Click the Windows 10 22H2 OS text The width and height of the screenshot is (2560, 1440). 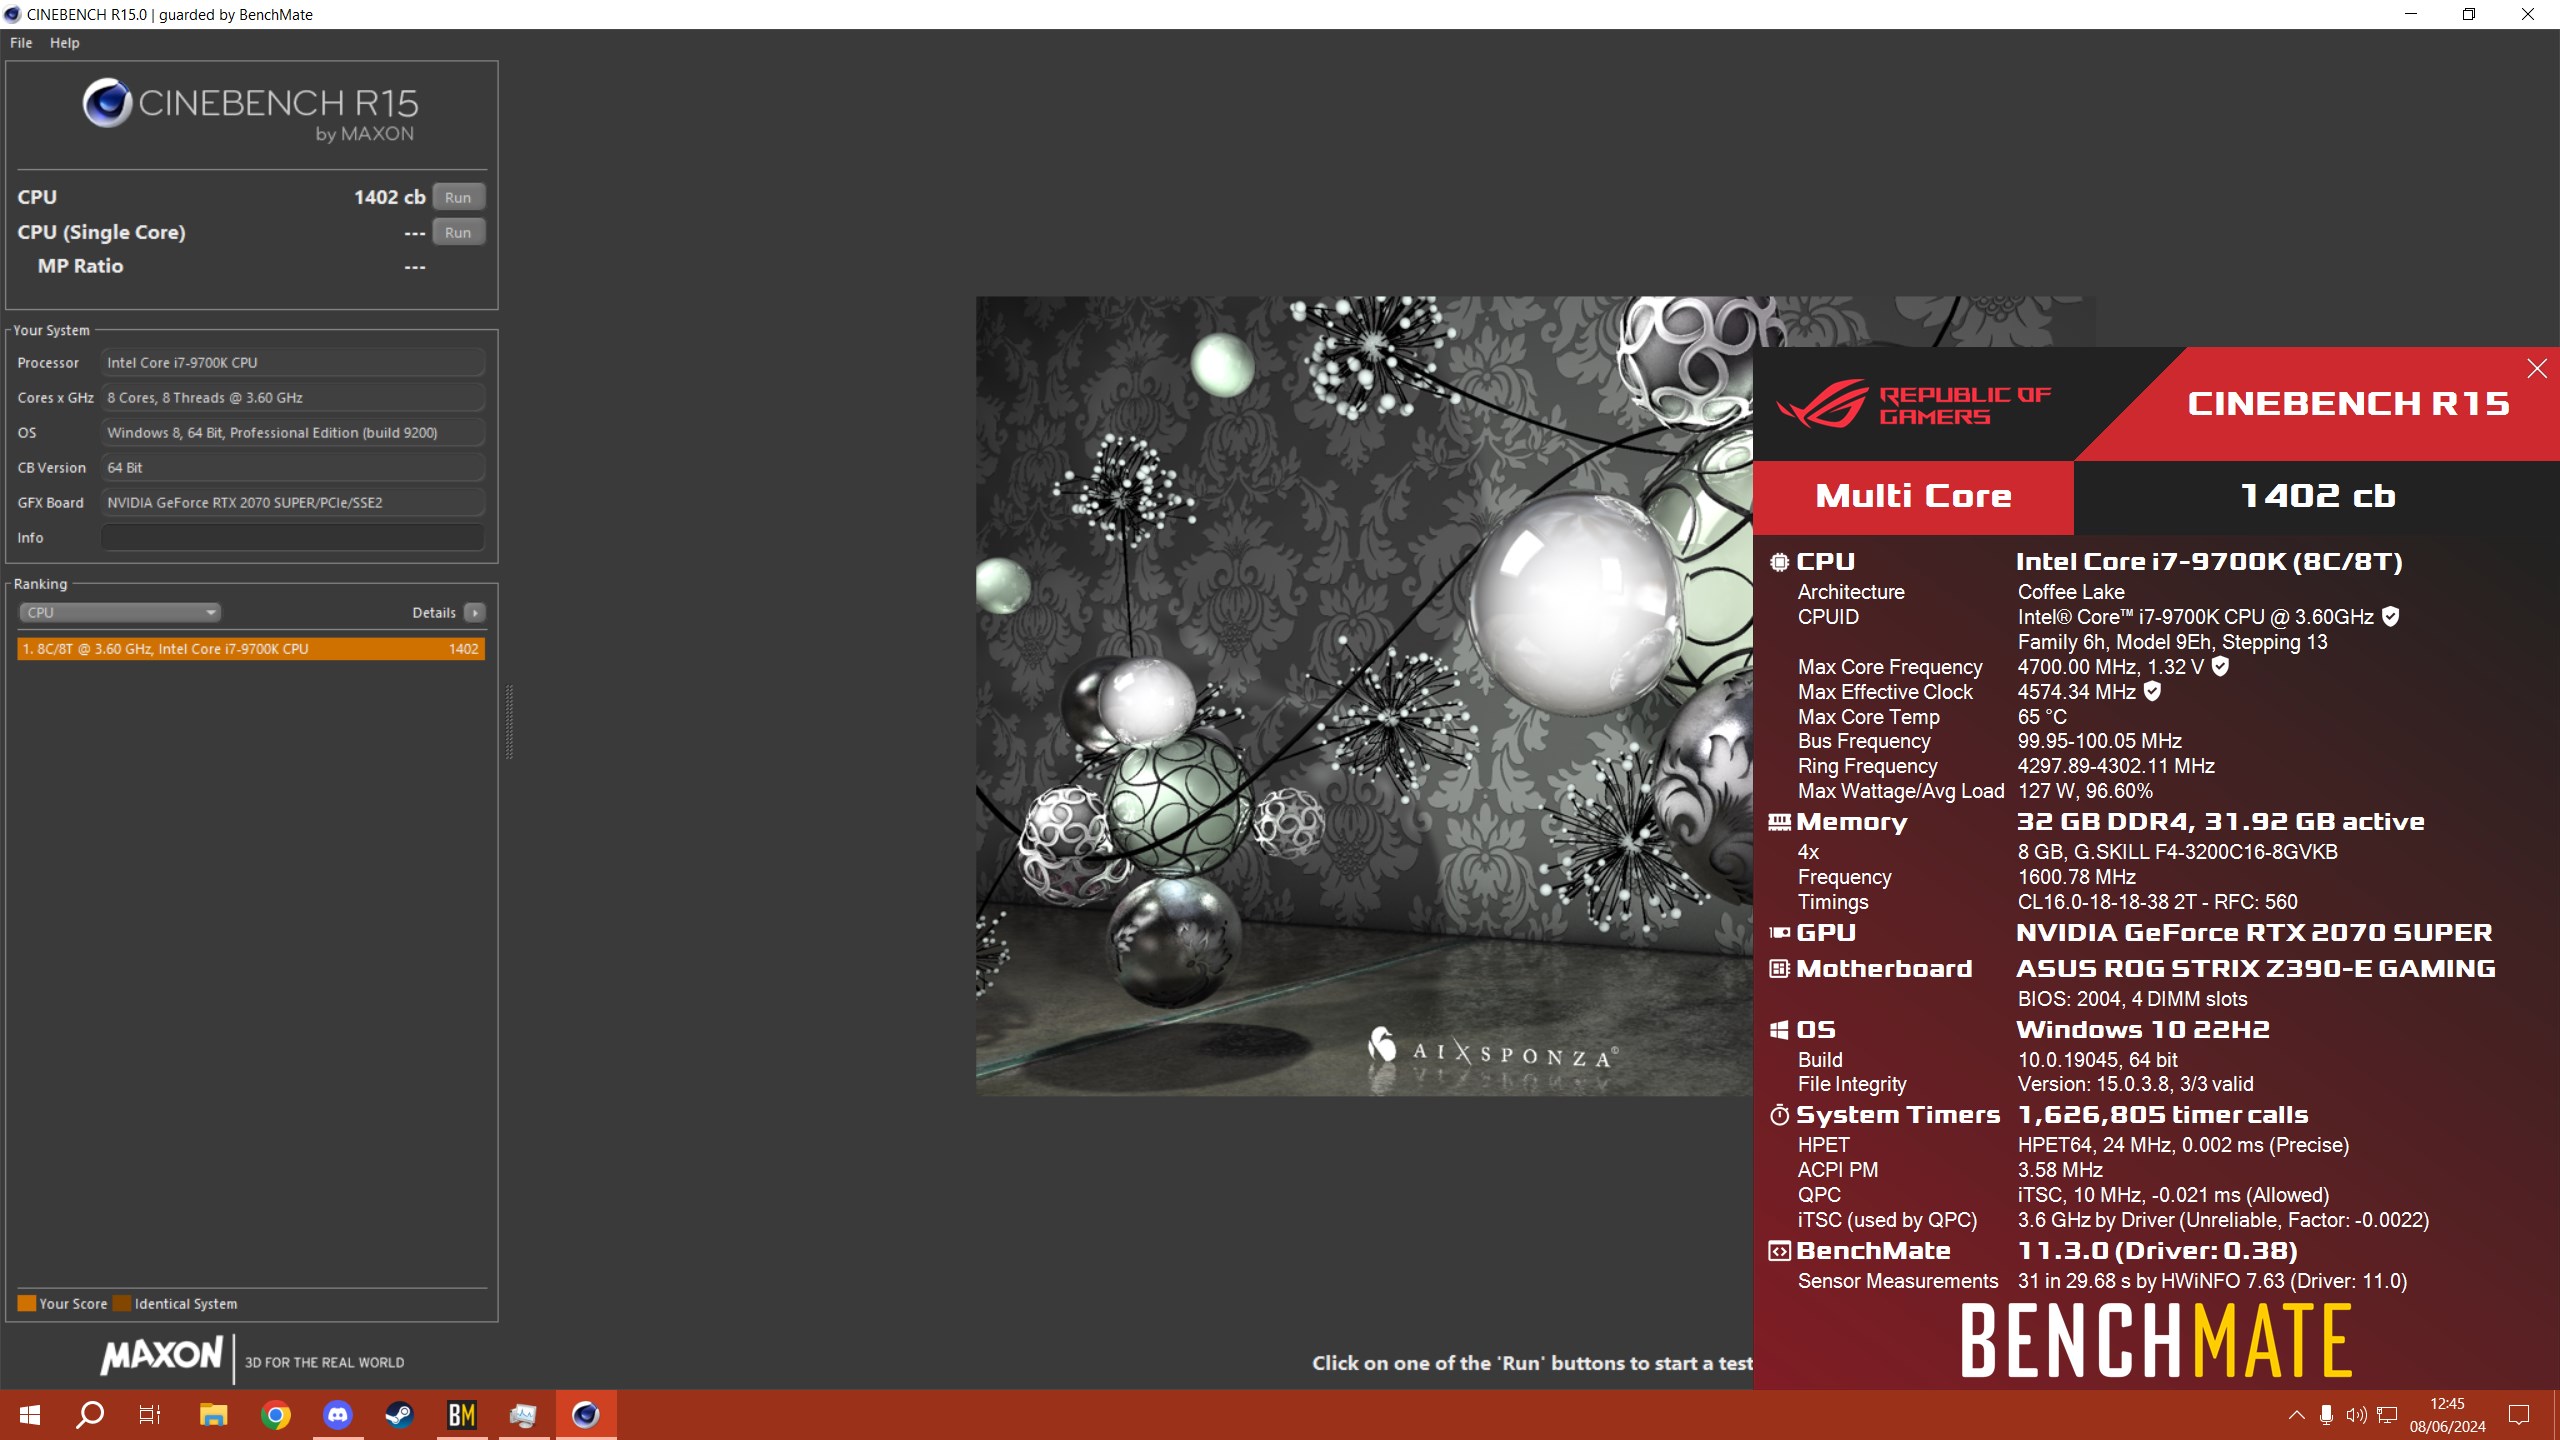click(2143, 1030)
